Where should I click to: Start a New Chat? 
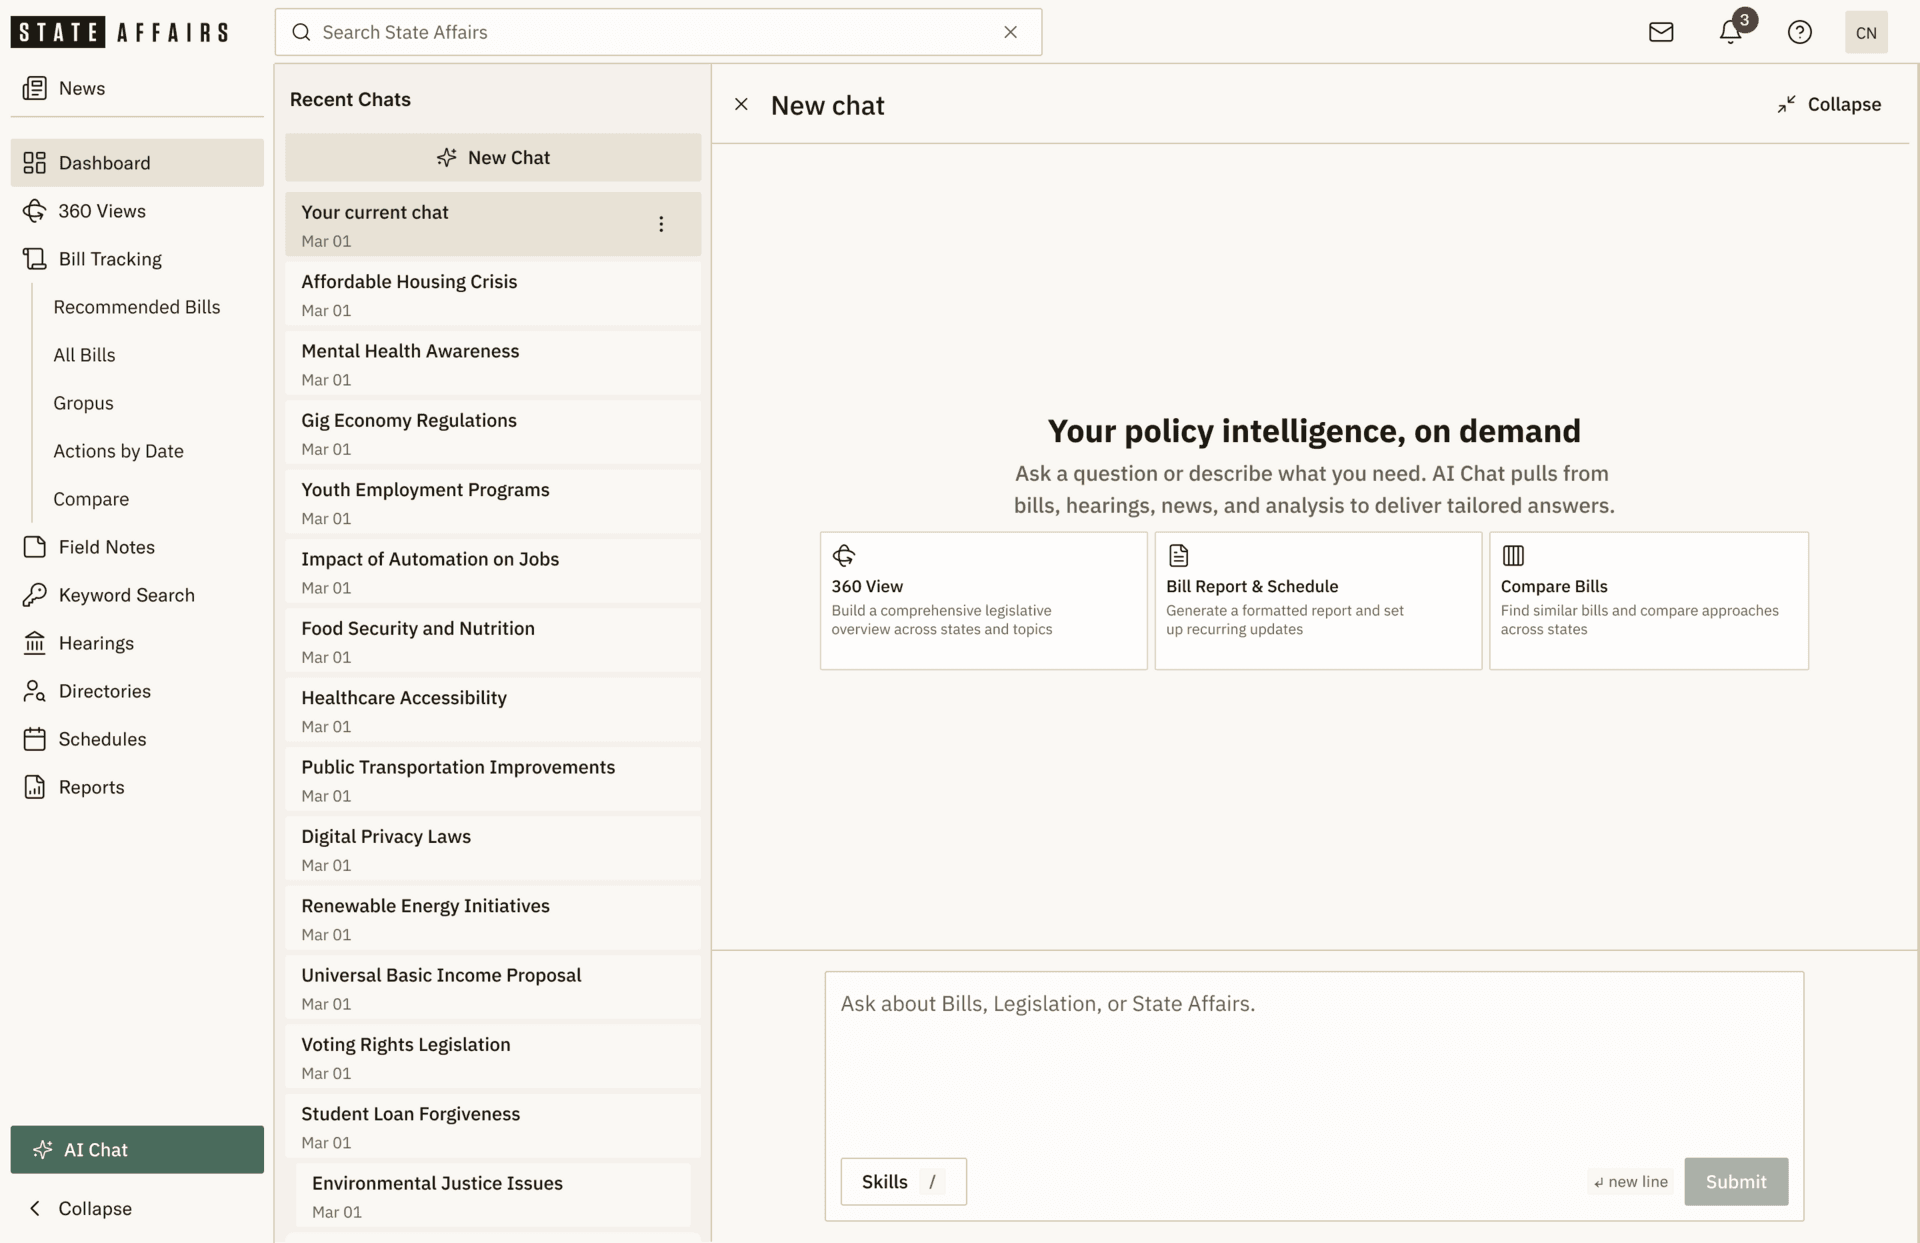tap(493, 157)
